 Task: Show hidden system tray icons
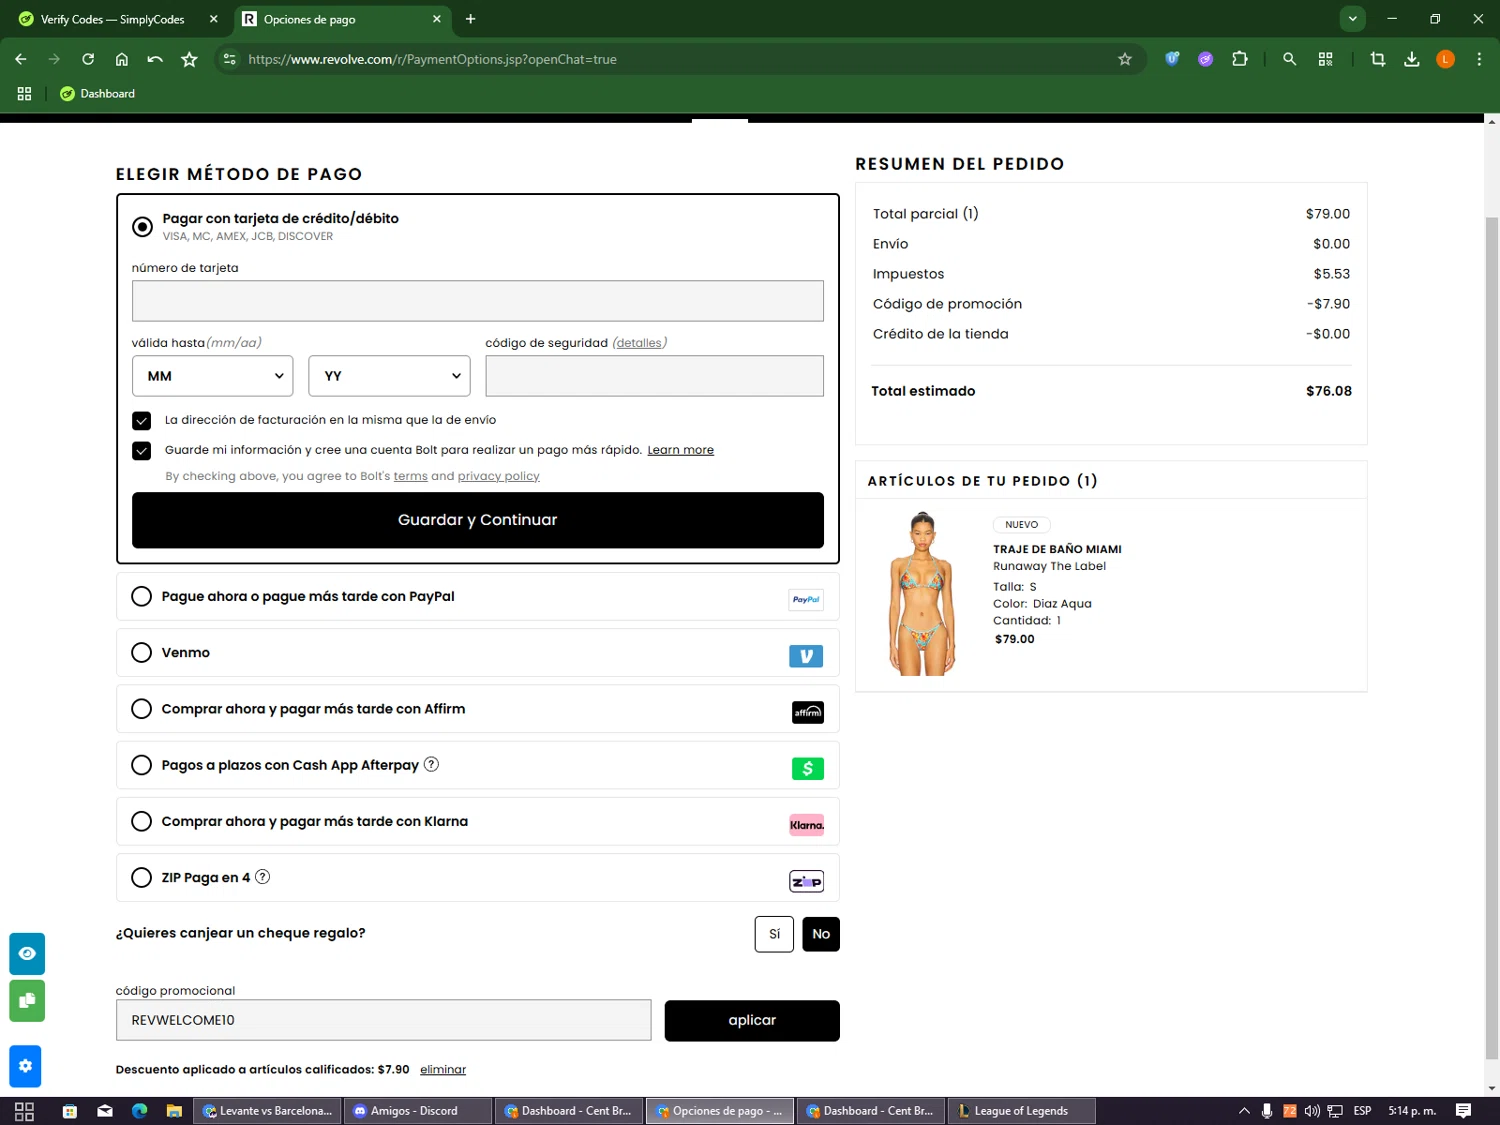[x=1244, y=1111]
